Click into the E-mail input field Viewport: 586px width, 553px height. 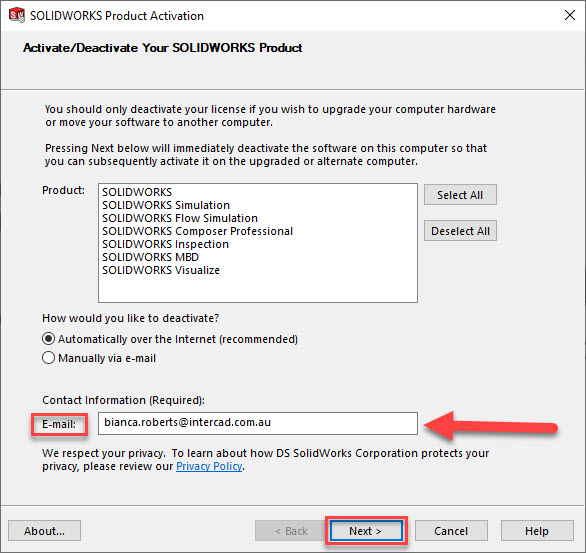(258, 423)
